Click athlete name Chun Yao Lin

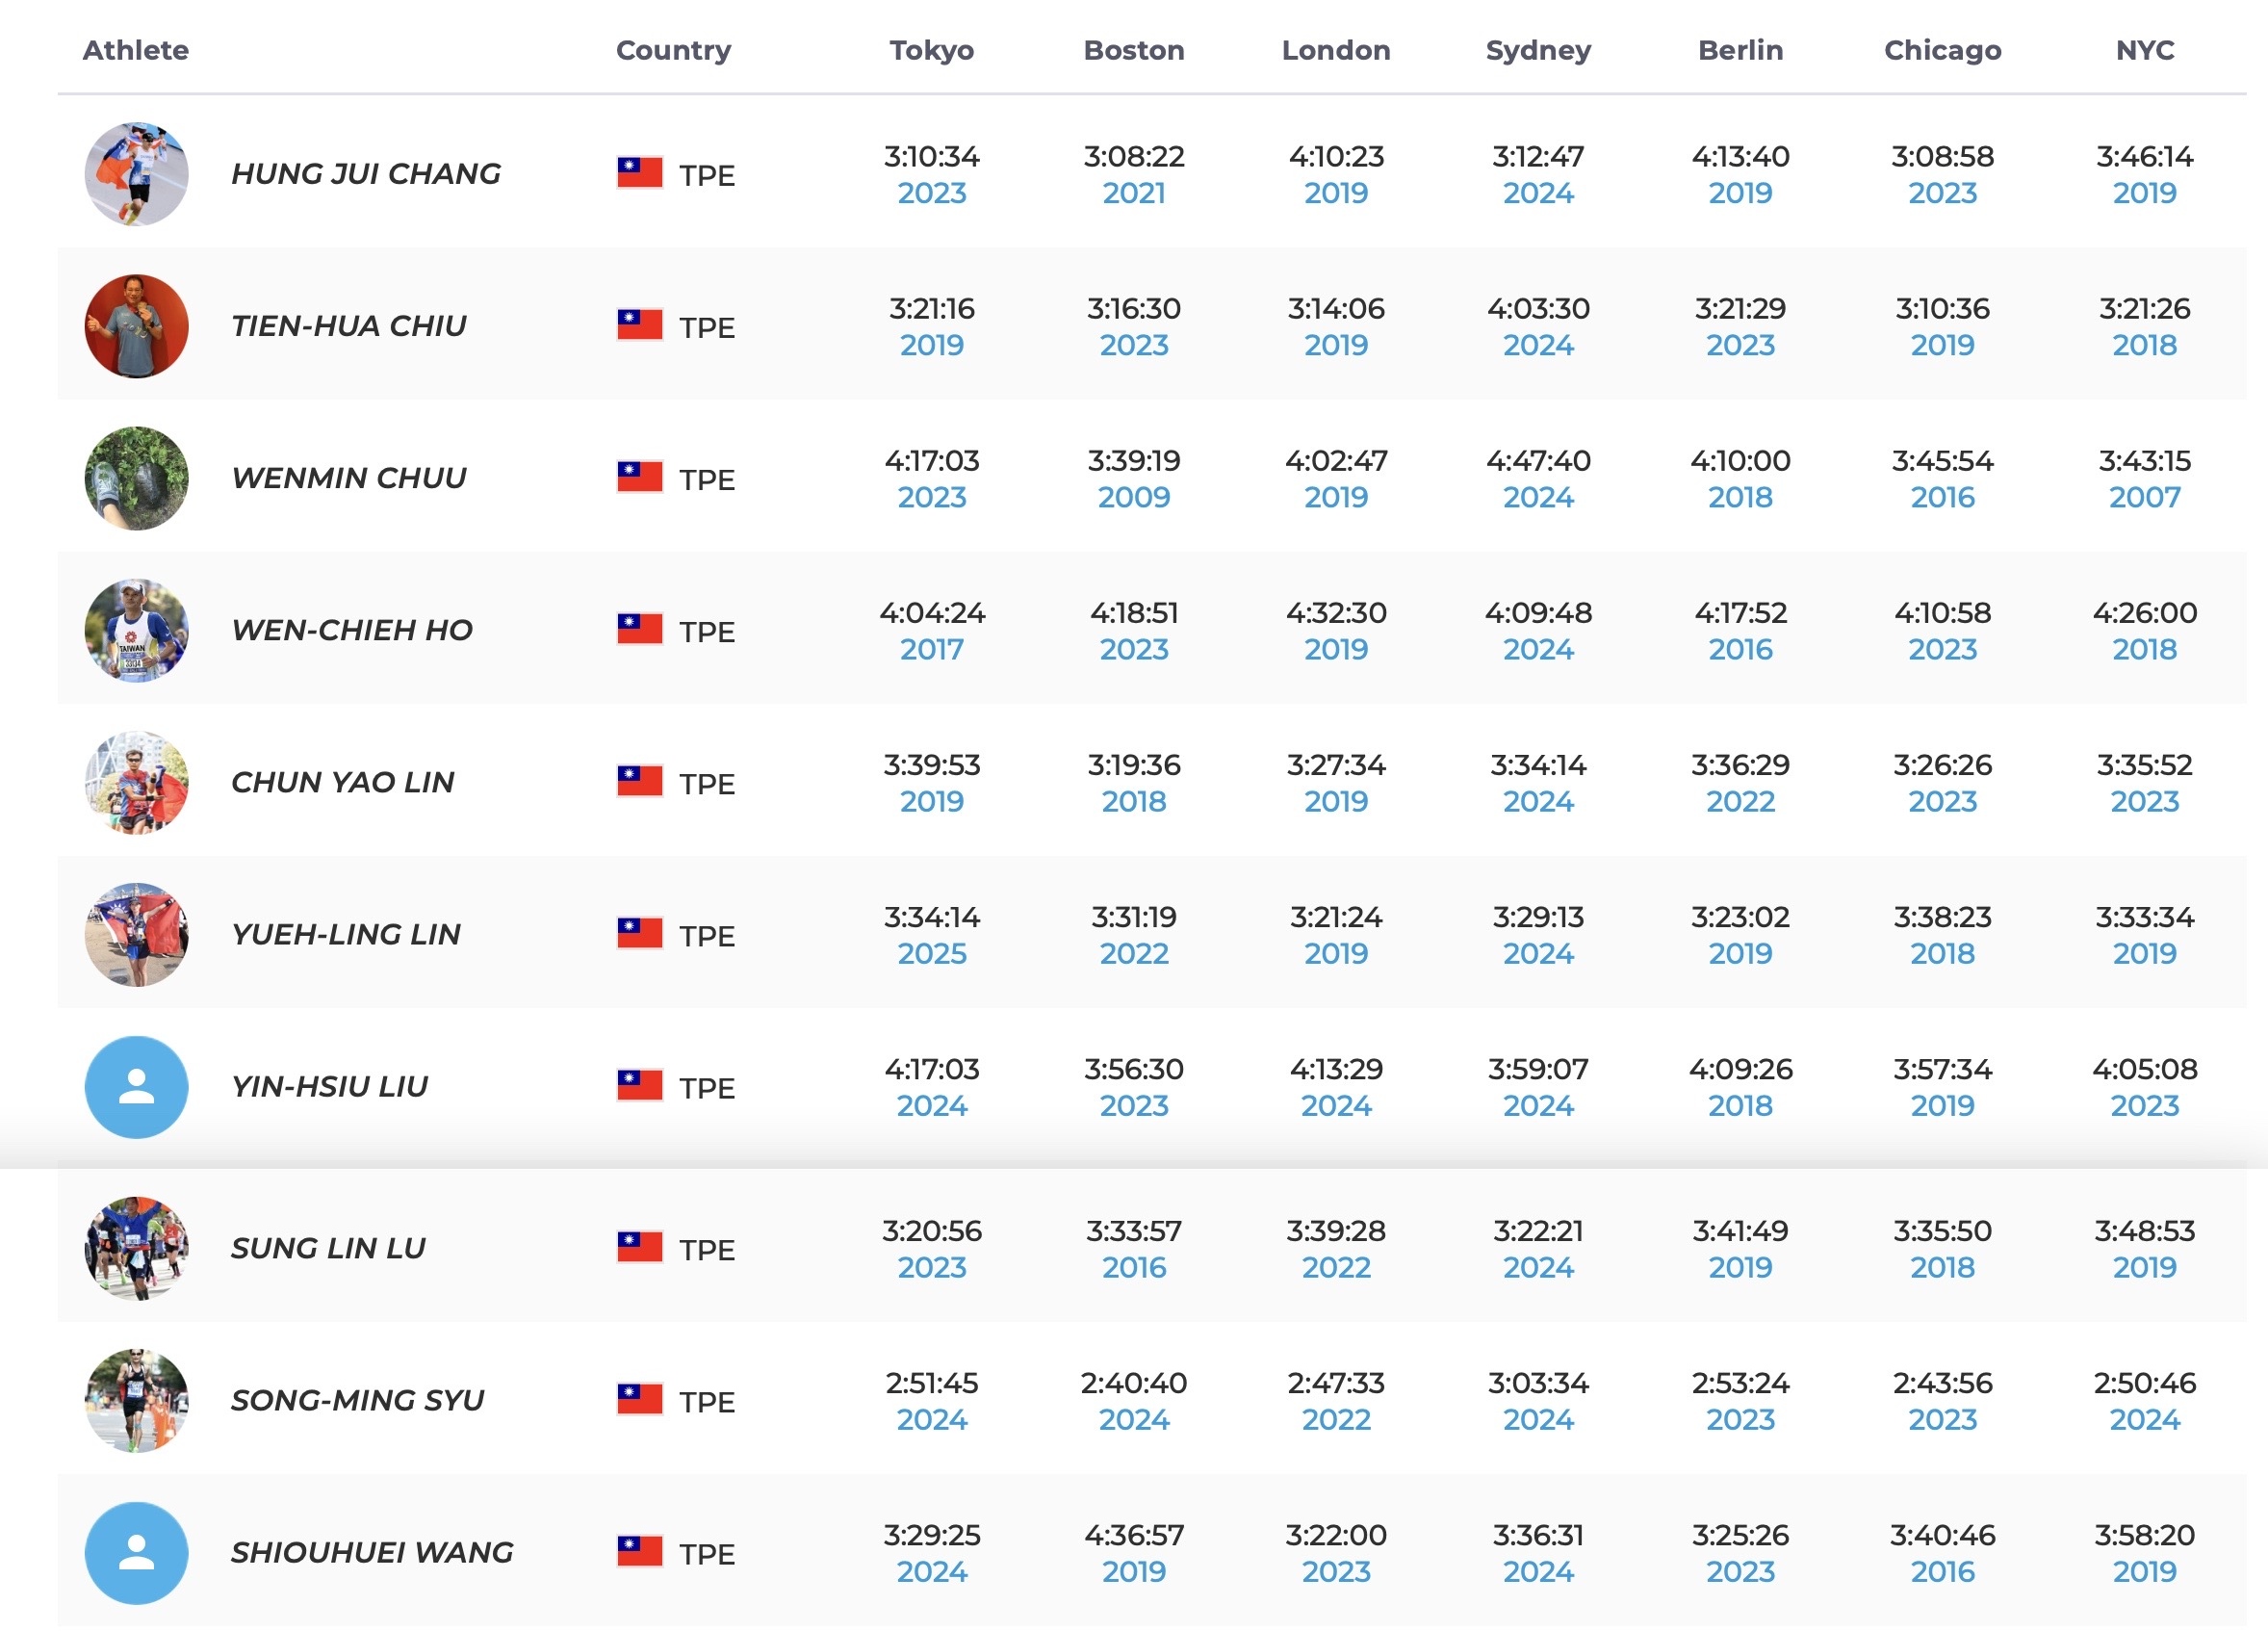point(342,782)
